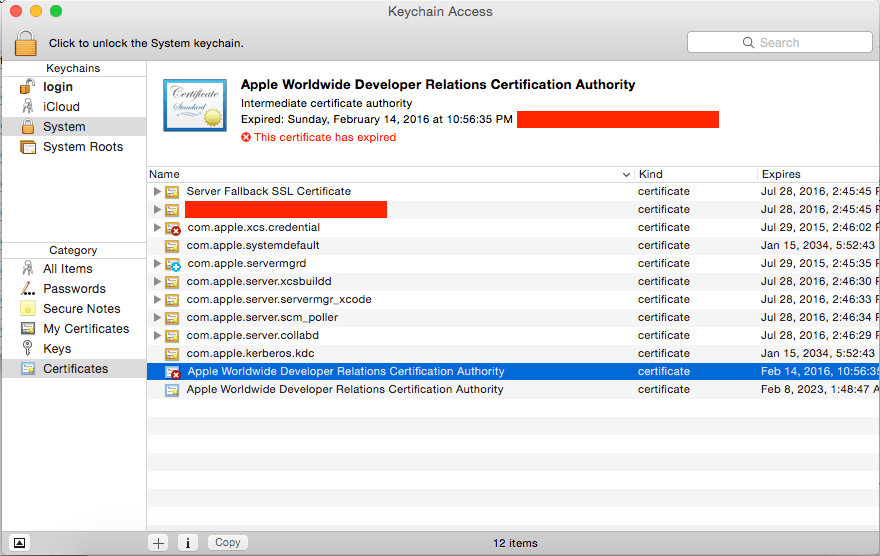Click "Click to unlock the System keychain." text
This screenshot has height=556, width=880.
pos(146,43)
